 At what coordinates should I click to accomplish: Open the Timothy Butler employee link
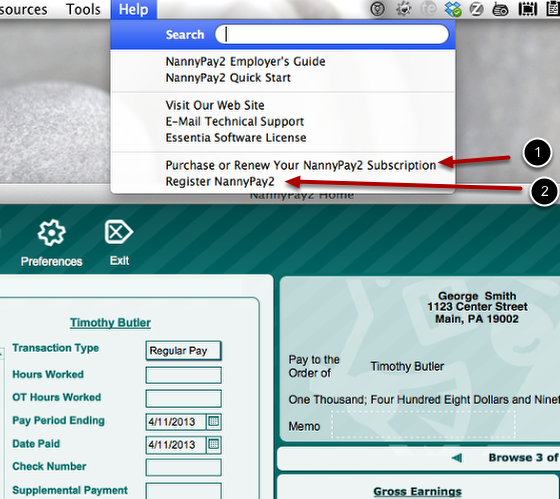tap(110, 323)
